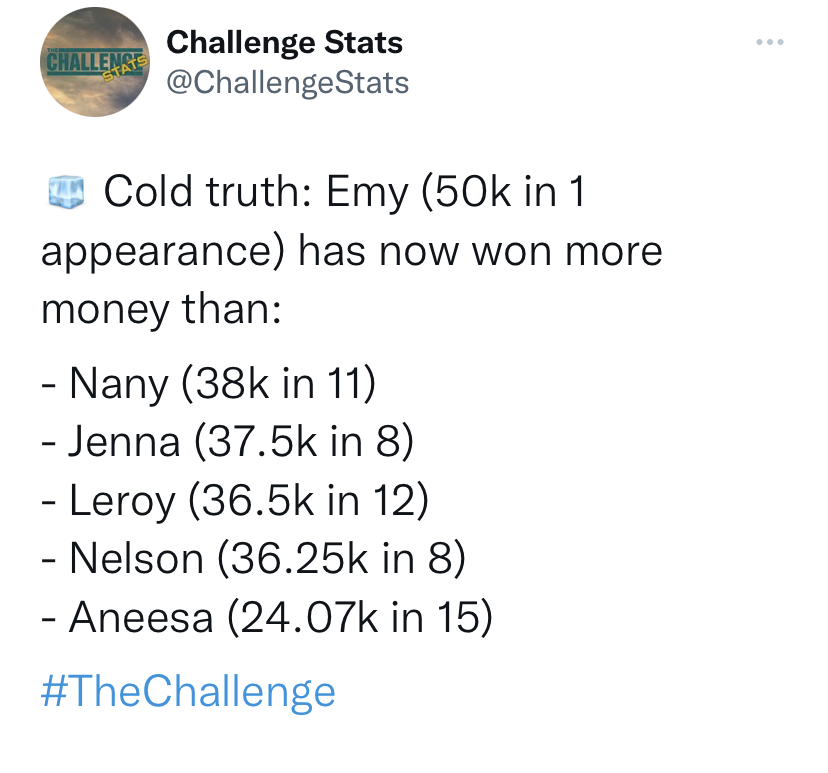Open the three-dot more options menu

769,42
